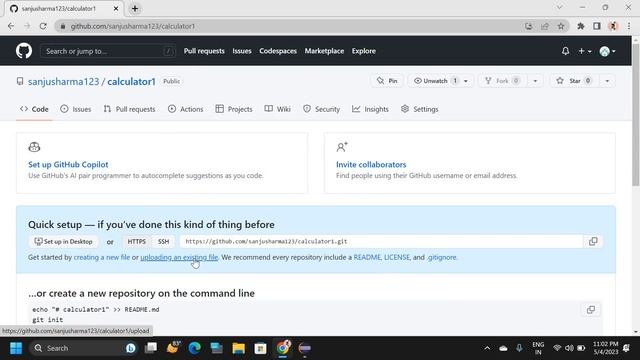Click Set up in Desktop button

[63, 242]
